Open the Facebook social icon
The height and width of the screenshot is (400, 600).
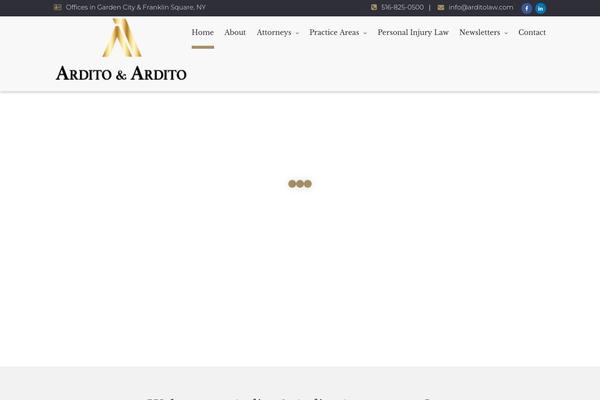coord(527,8)
